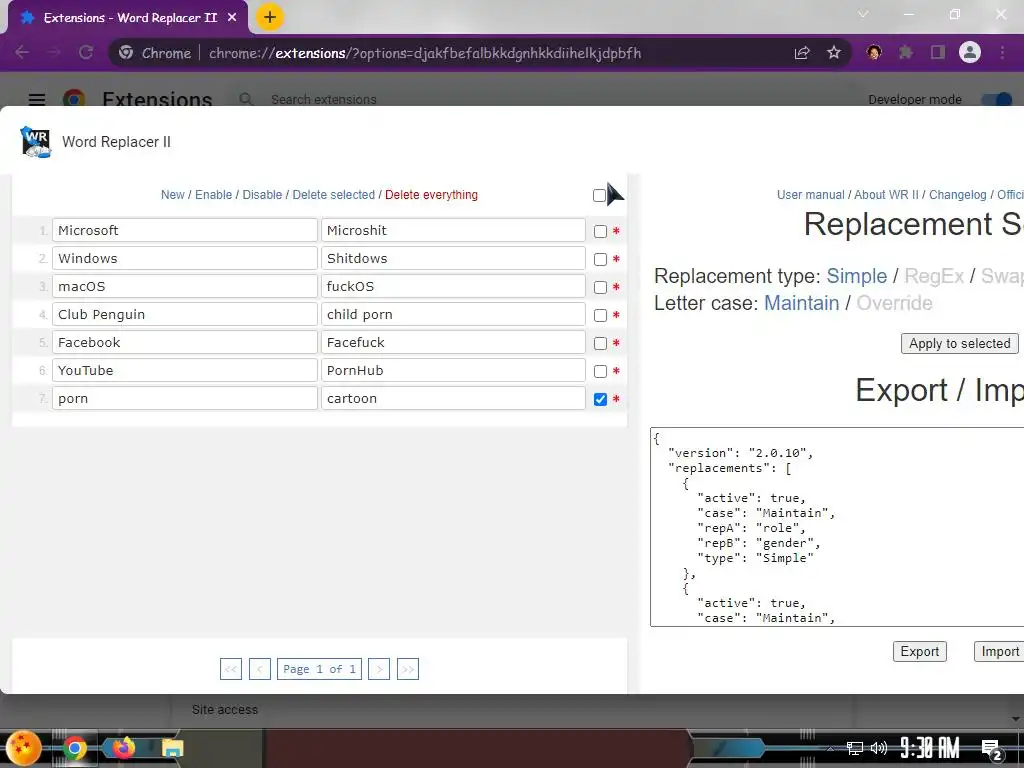This screenshot has width=1024, height=768.
Task: Select Simple replacement type
Action: point(857,276)
